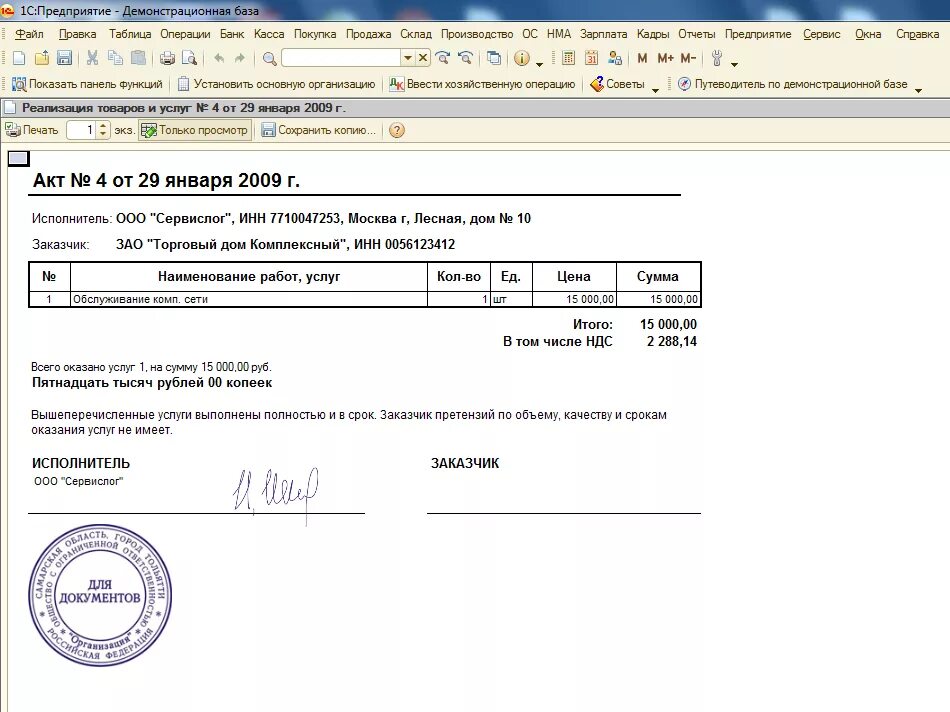Click the Redo arrow icon
950x712 pixels.
tap(240, 58)
